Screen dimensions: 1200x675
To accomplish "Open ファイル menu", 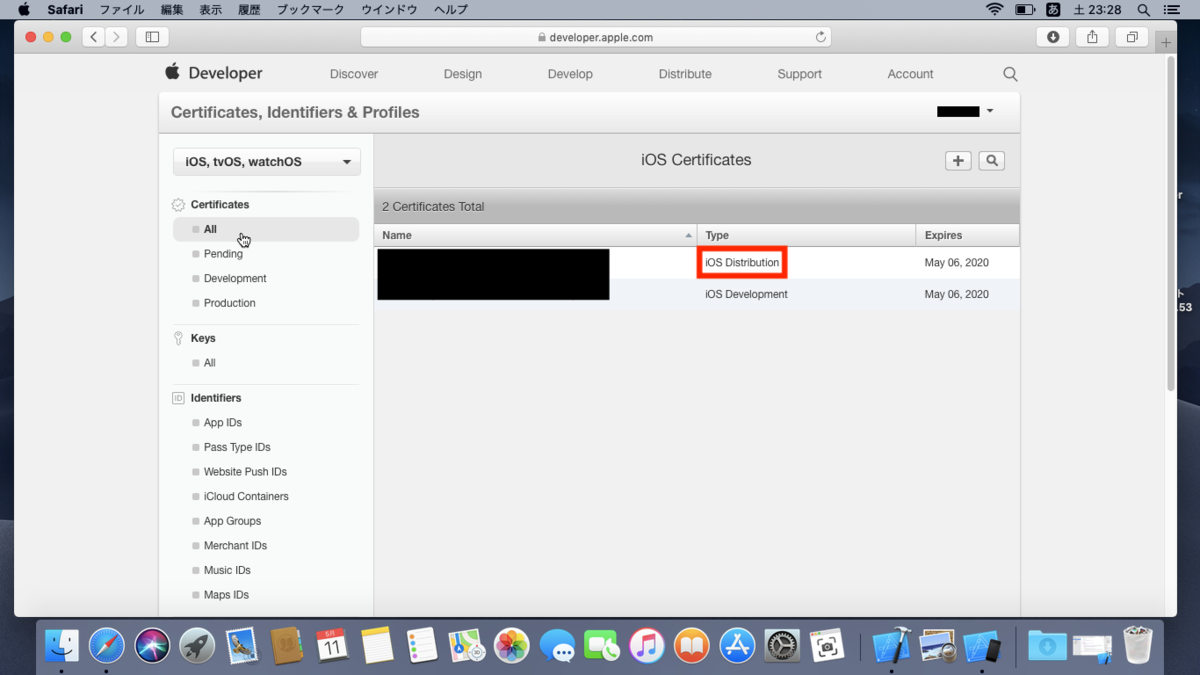I will click(121, 9).
